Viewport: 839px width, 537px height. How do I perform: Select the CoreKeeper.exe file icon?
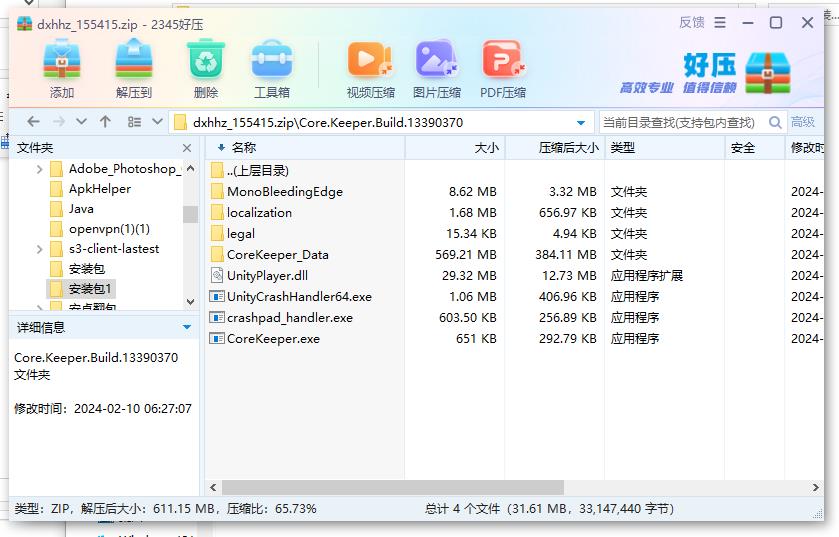(217, 339)
